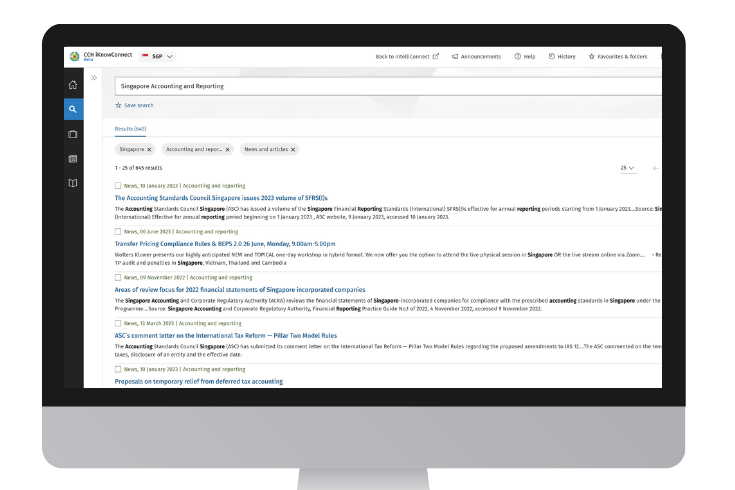Open the 25 results-per-page dropdown
This screenshot has height=490, width=735.
coord(627,168)
